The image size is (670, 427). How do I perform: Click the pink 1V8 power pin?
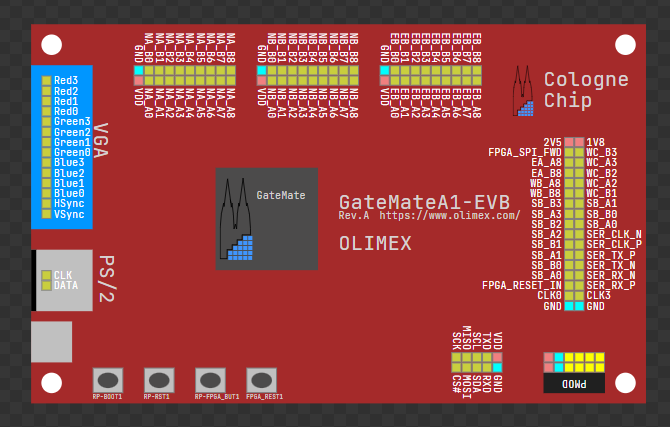[x=579, y=142]
